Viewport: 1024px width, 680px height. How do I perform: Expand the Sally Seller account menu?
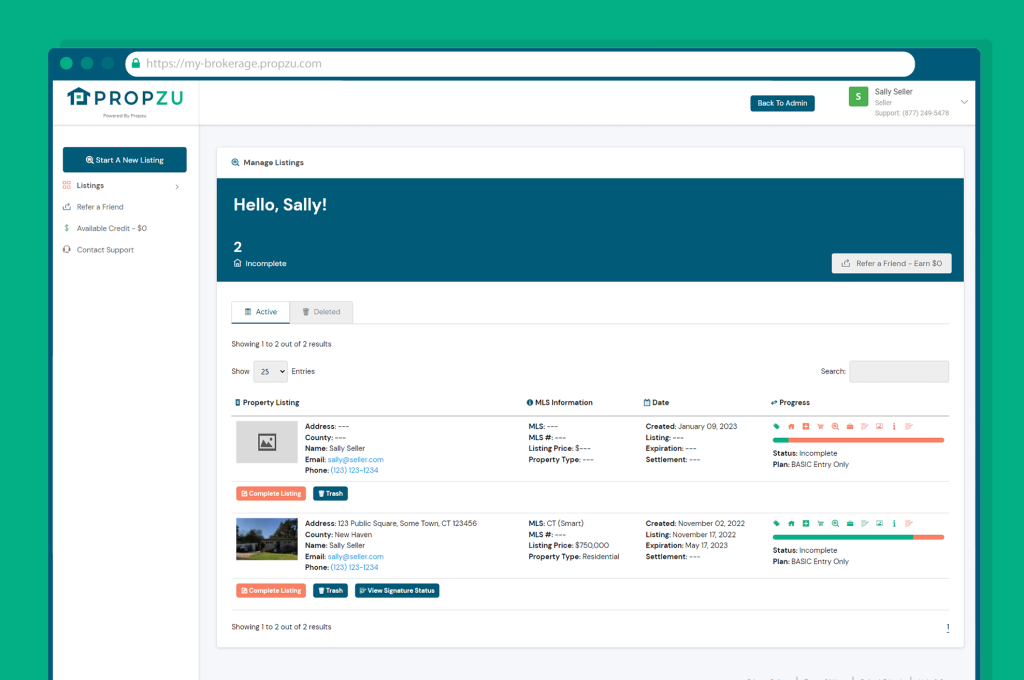964,102
